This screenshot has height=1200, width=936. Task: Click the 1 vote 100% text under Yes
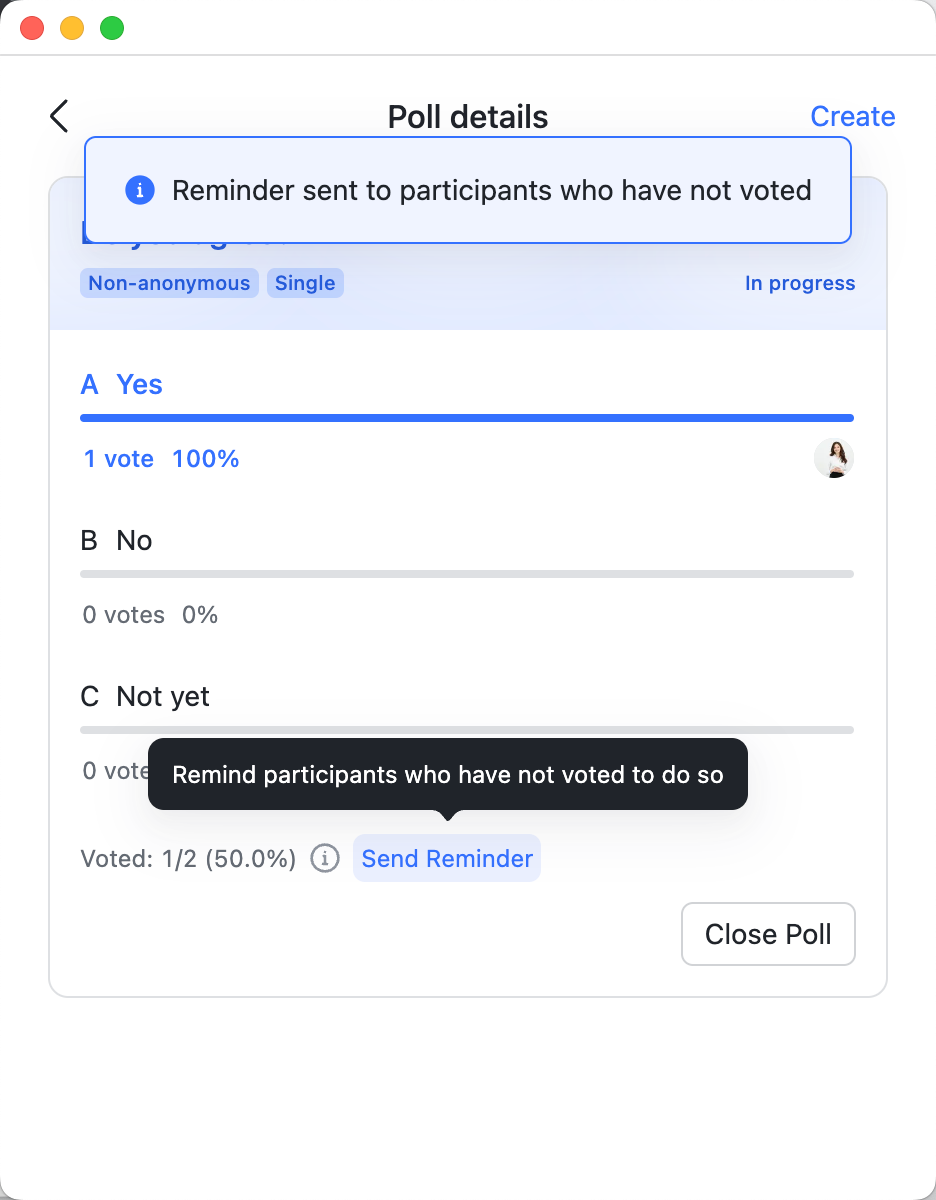point(160,458)
